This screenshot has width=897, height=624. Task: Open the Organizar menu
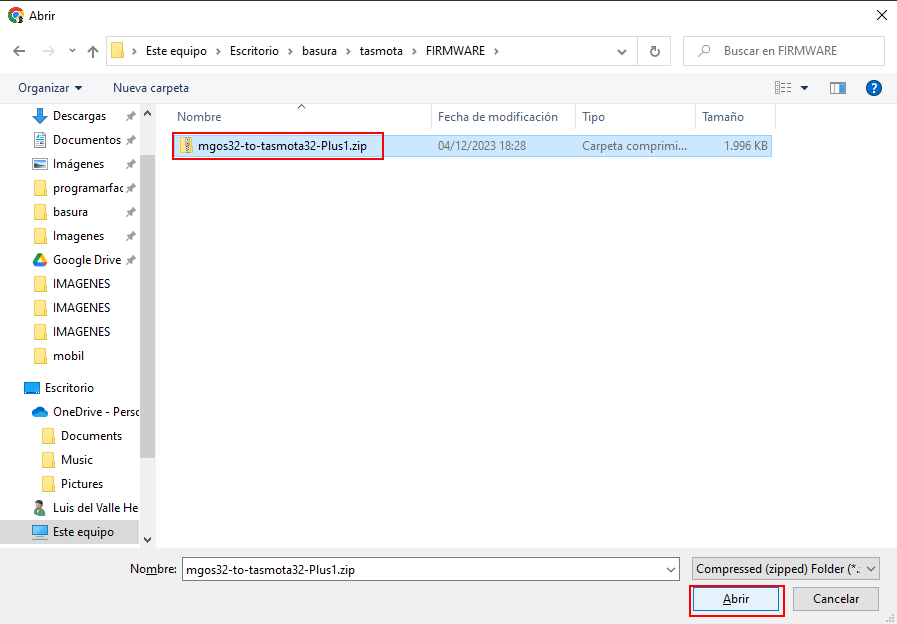[x=50, y=88]
